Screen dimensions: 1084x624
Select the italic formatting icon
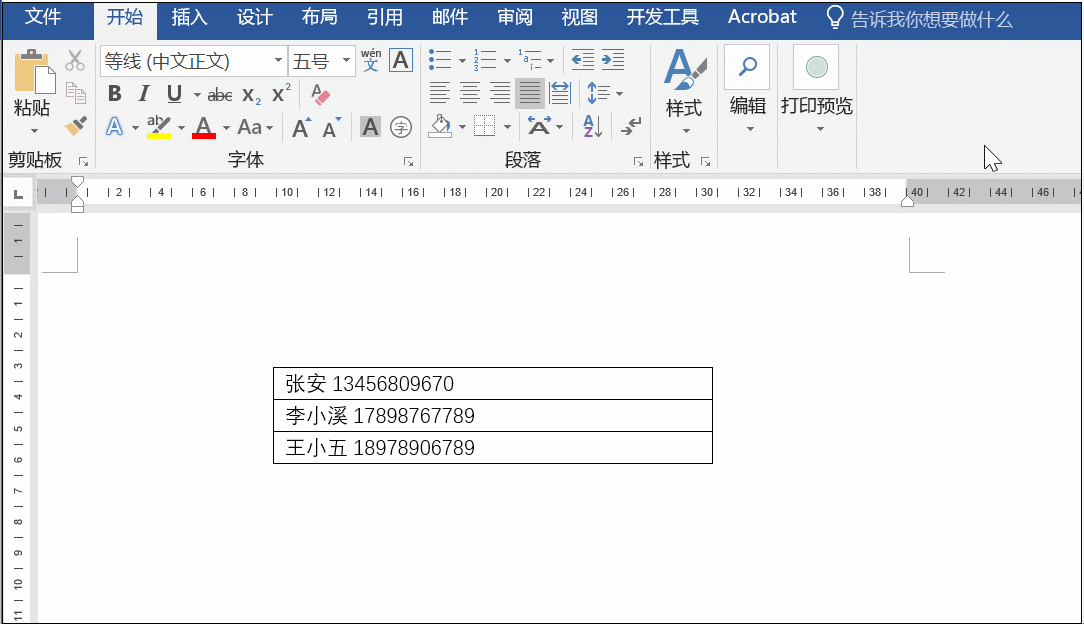(143, 94)
